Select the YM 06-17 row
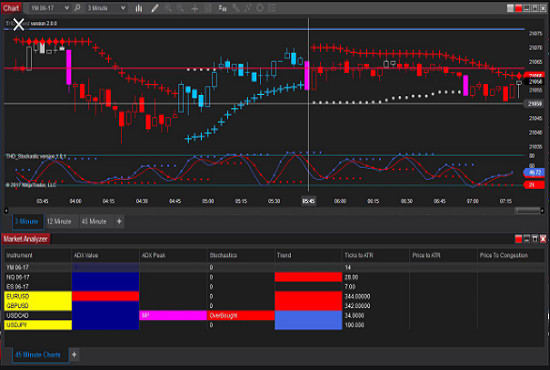The height and width of the screenshot is (370, 550). [x=275, y=267]
